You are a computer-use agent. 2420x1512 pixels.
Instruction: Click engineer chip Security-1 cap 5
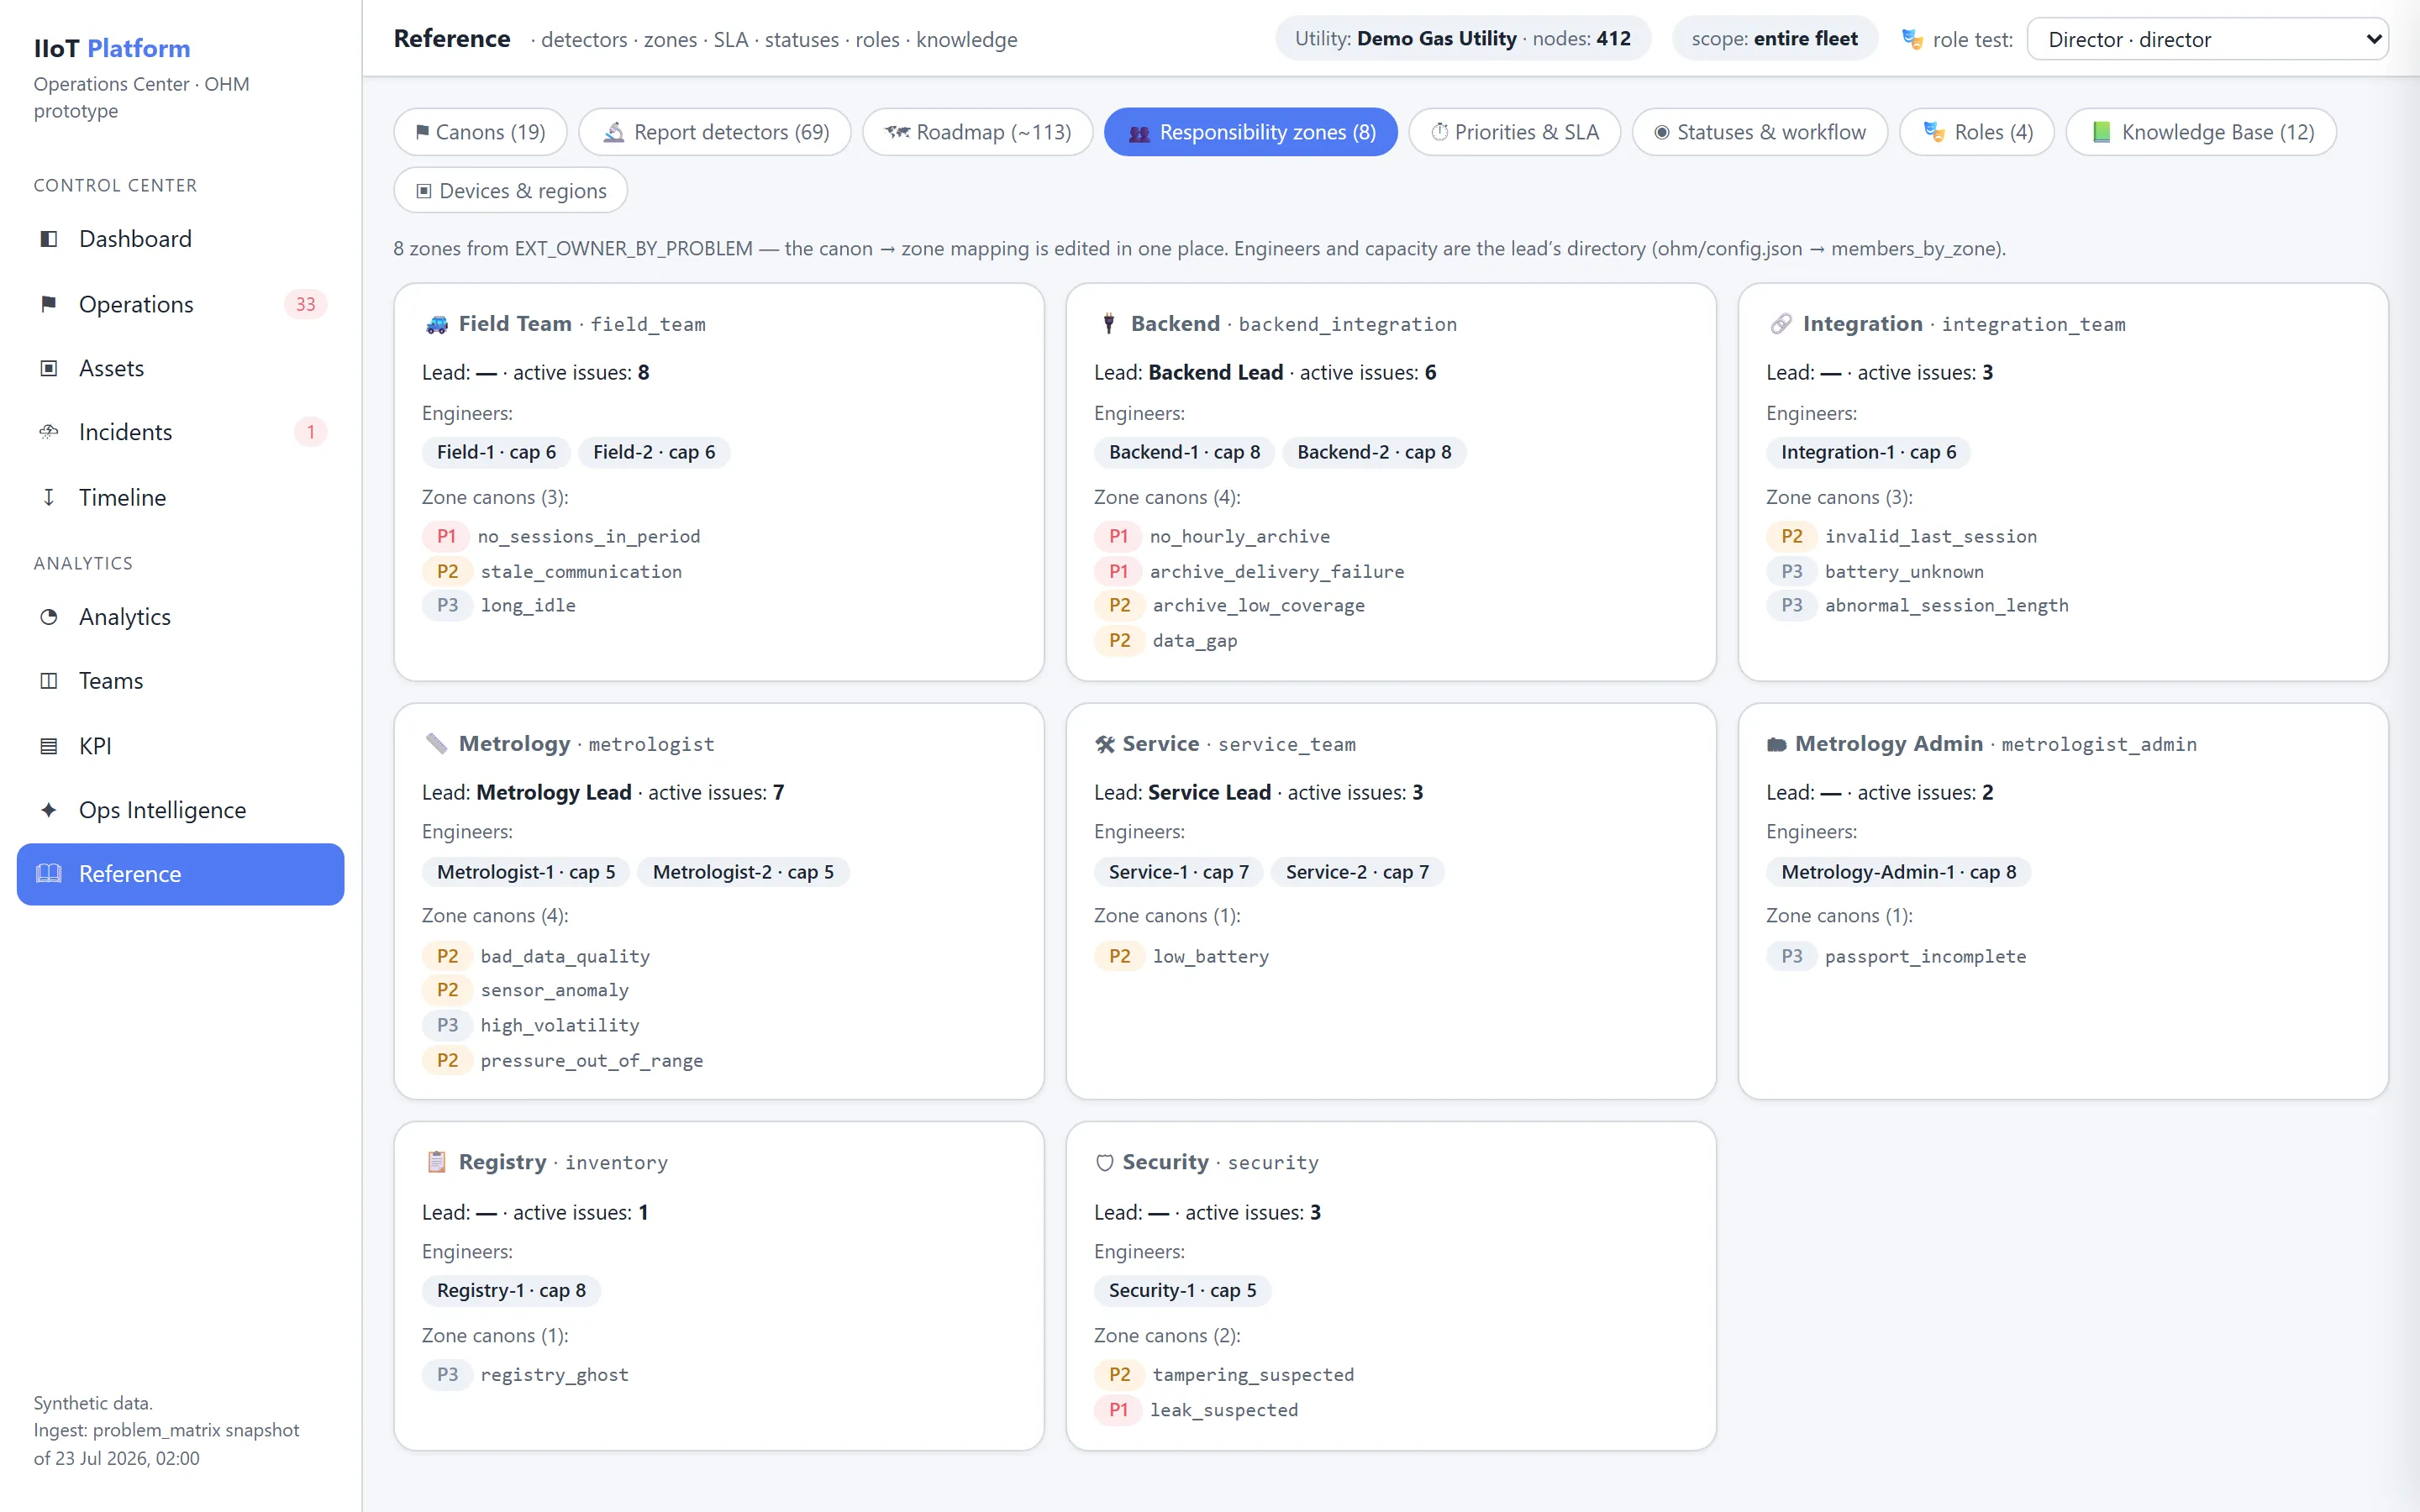(1182, 1290)
